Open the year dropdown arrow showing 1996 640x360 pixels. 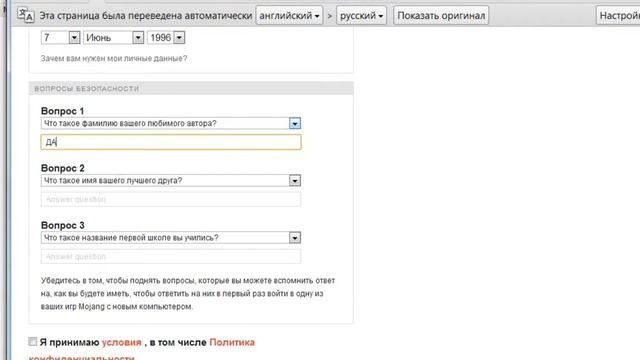tap(179, 38)
